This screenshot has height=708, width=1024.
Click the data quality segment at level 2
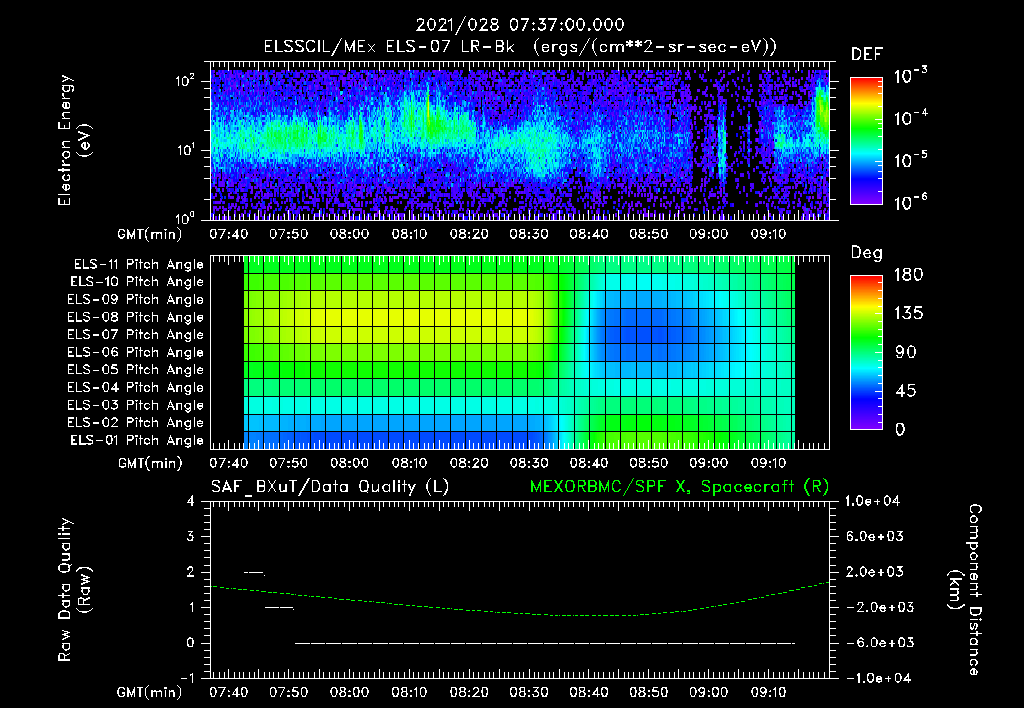click(x=254, y=573)
